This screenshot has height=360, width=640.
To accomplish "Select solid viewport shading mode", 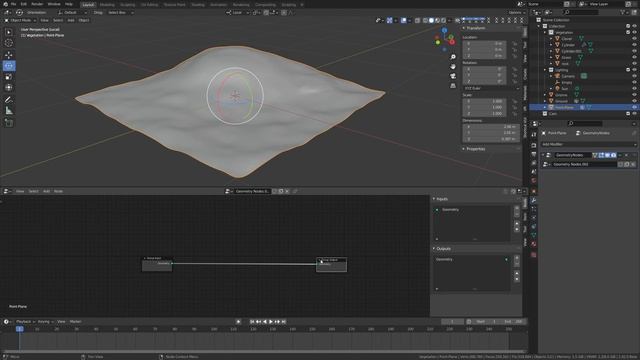I will (x=431, y=20).
